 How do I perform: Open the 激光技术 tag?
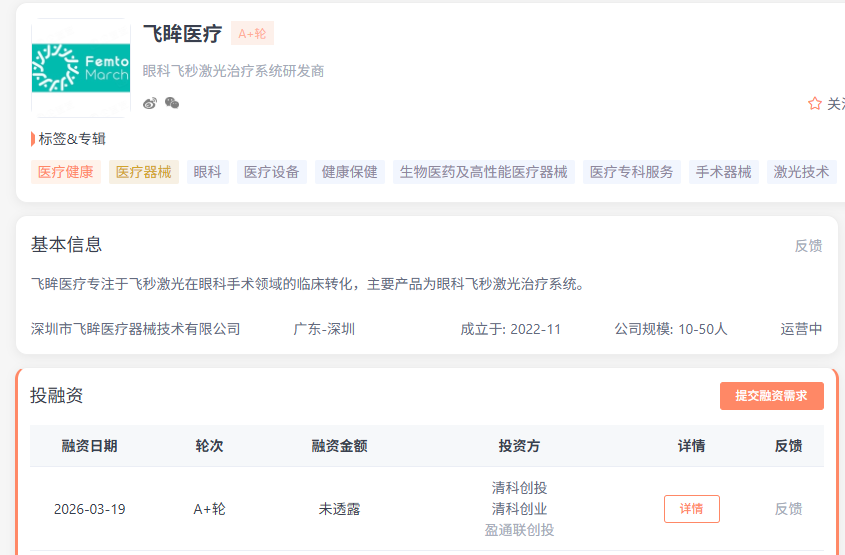pyautogui.click(x=801, y=172)
